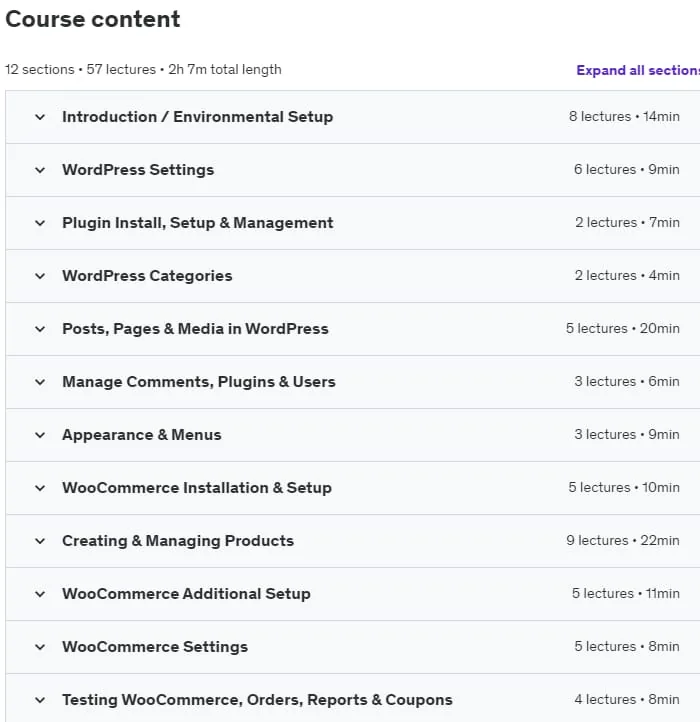
Task: Expand chevron for WooCommerce Additional Setup
Action: tap(40, 594)
